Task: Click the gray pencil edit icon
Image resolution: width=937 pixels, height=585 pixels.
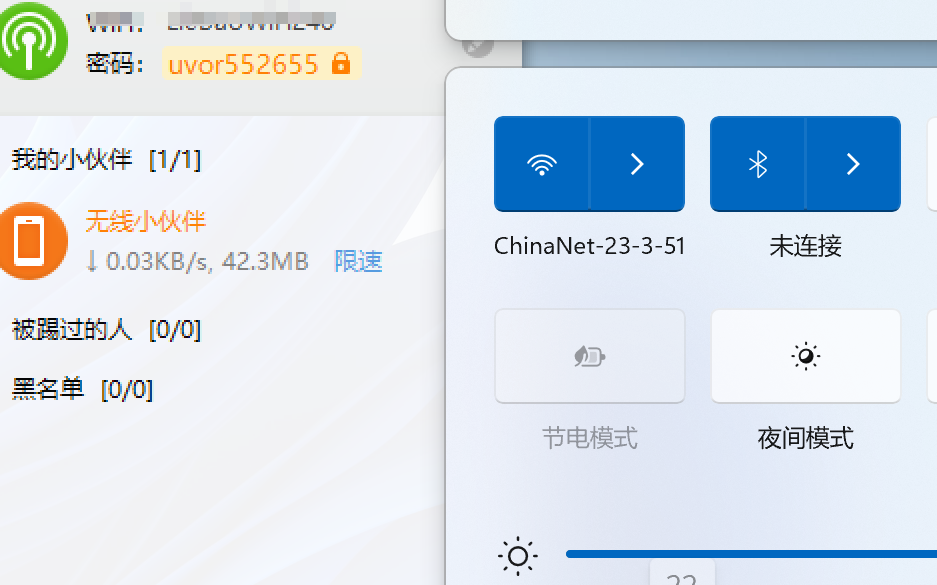Action: pos(477,45)
